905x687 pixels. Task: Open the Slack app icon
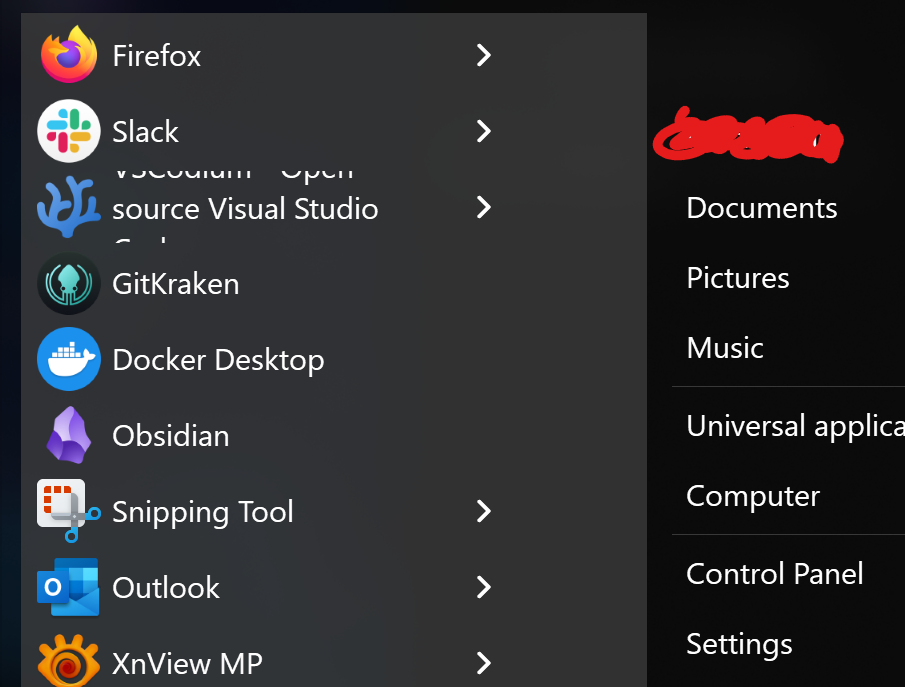pos(69,131)
